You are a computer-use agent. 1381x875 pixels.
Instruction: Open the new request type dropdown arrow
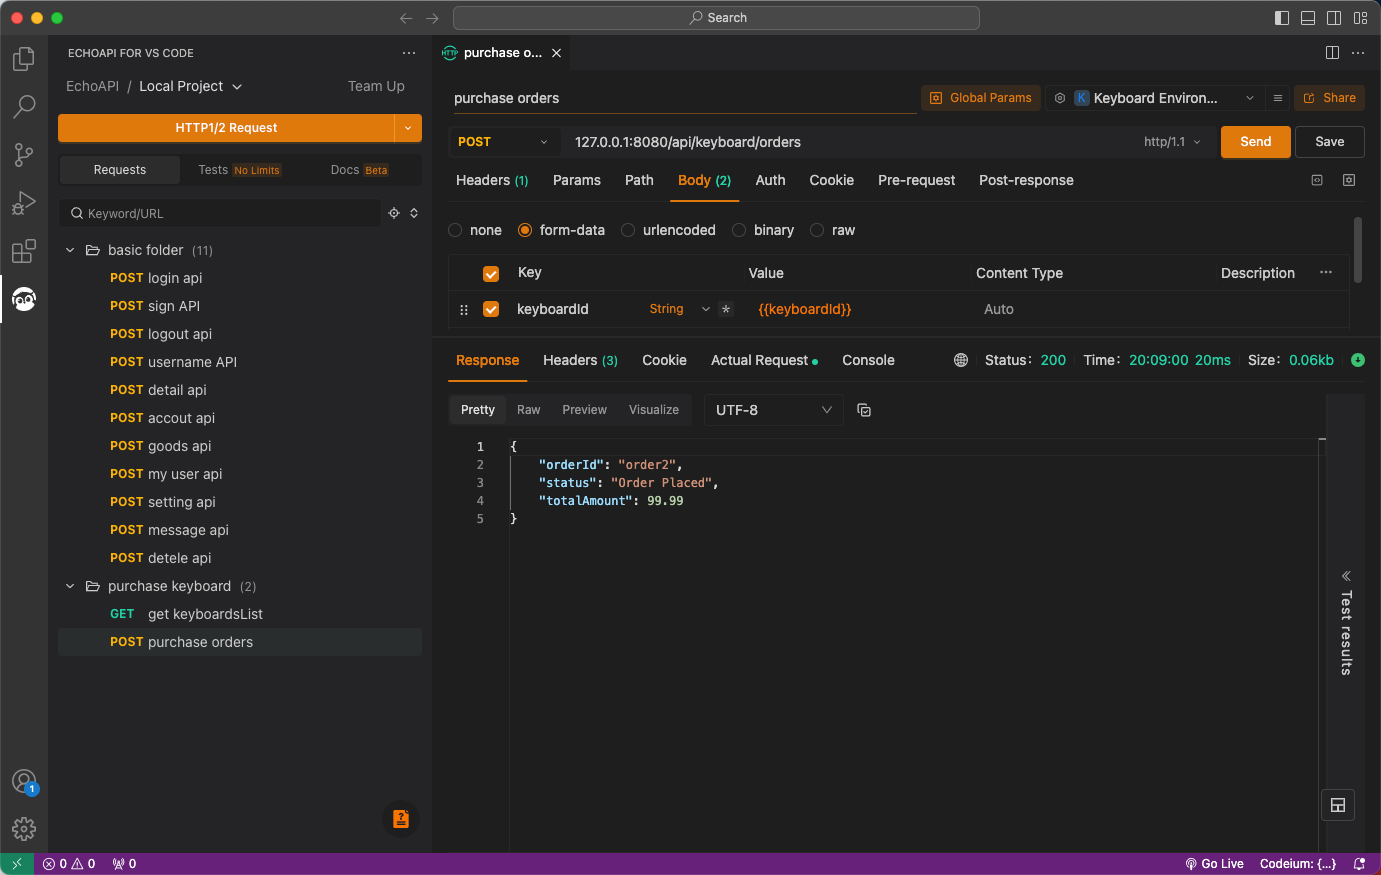click(x=408, y=128)
